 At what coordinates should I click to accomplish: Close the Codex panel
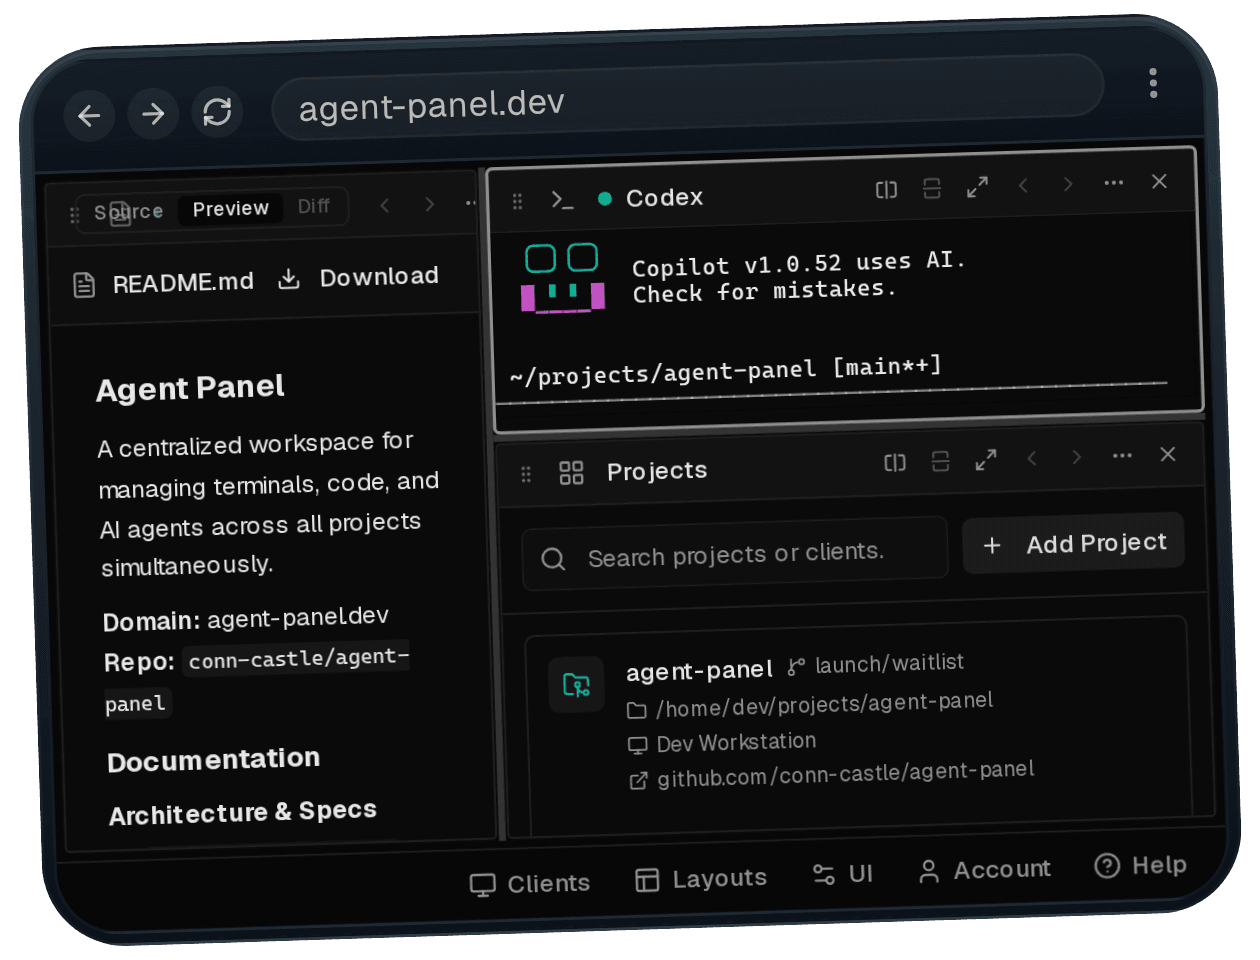(x=1159, y=181)
